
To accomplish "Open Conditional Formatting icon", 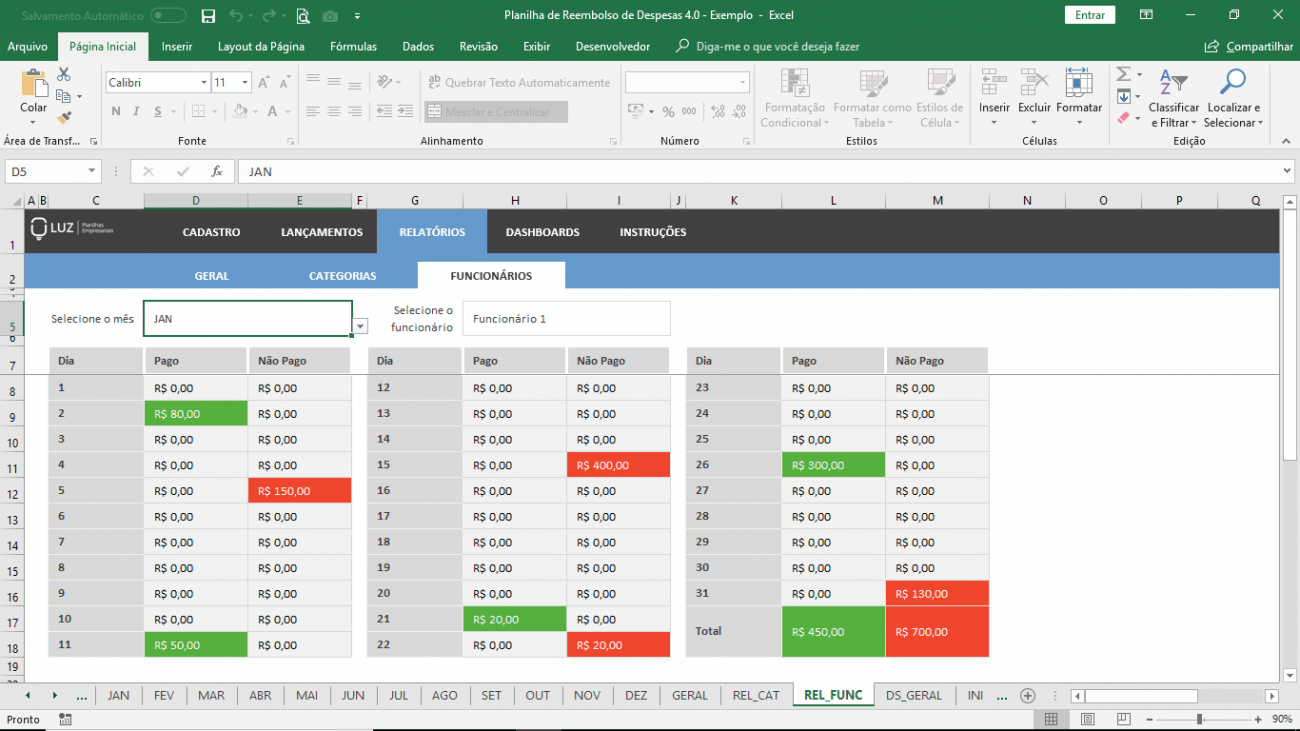I will [794, 83].
